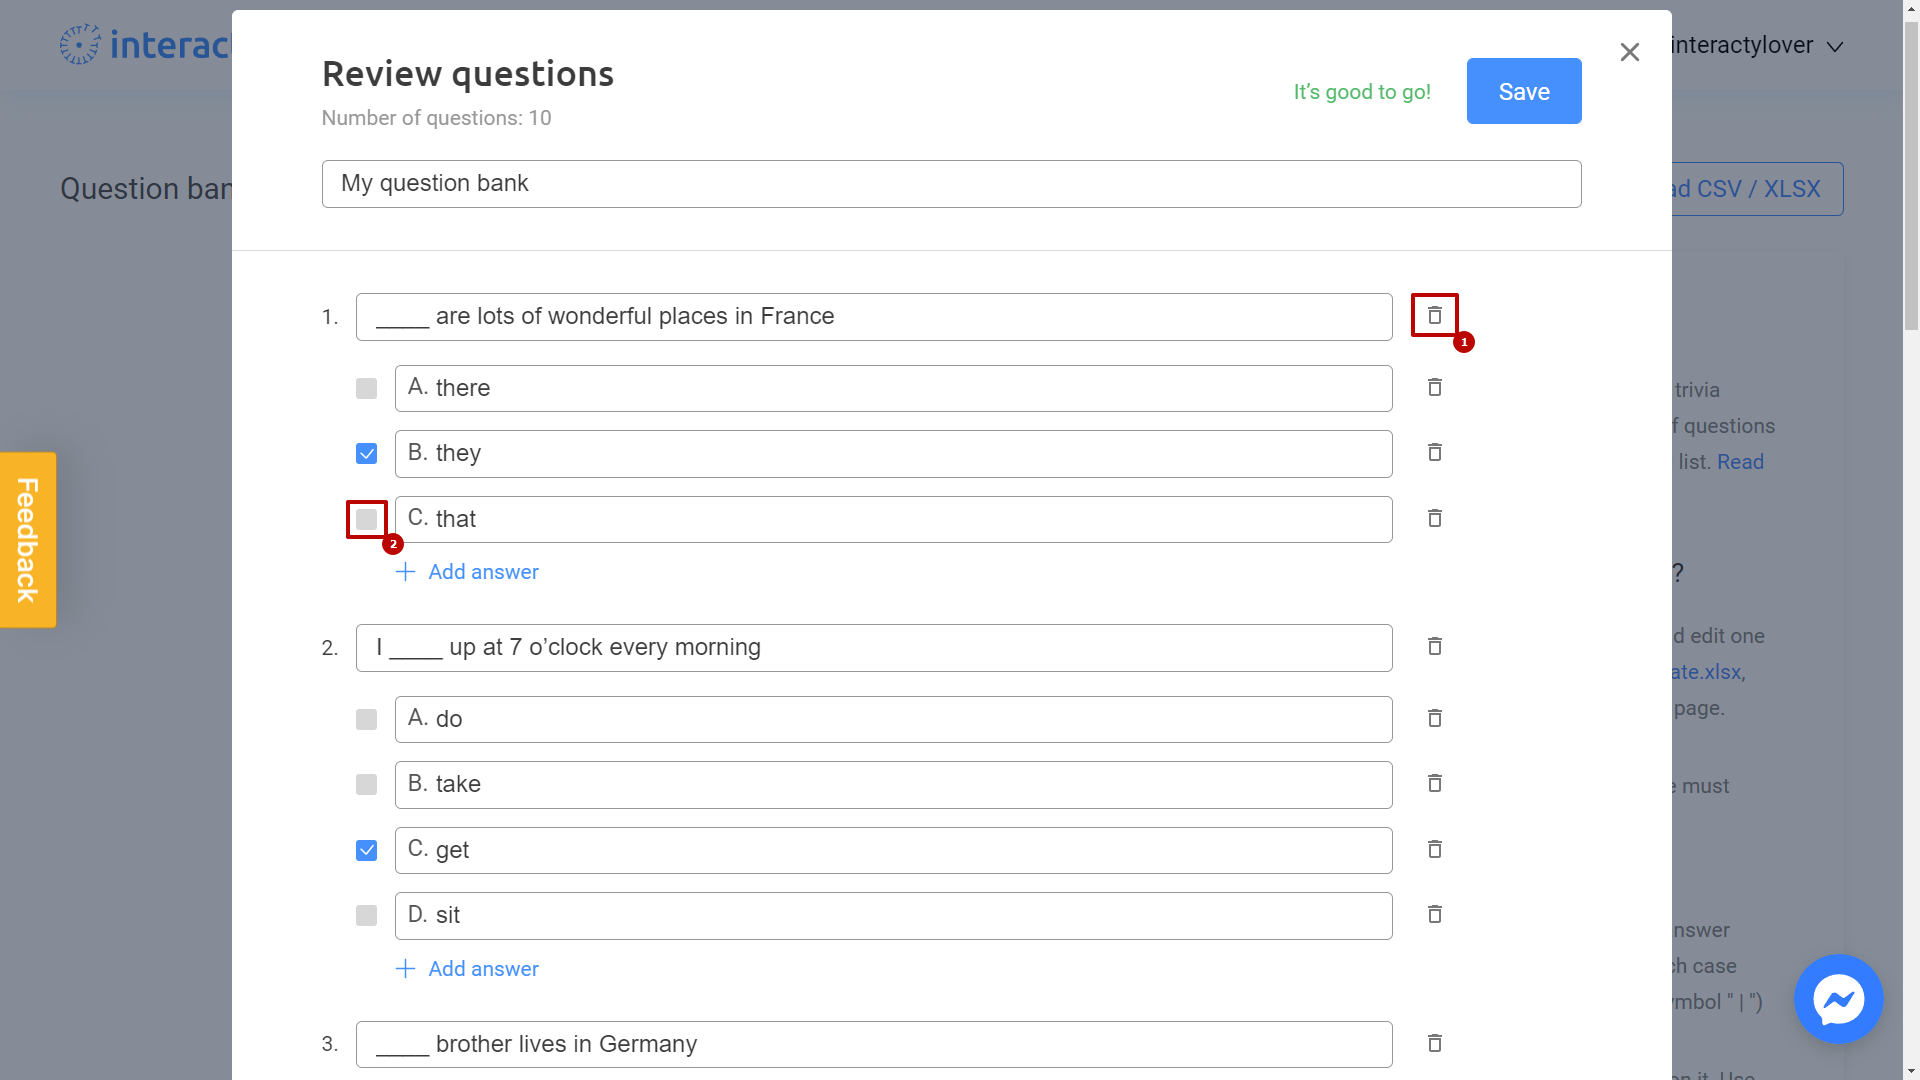Click the delete icon for answer D sit
The image size is (1920, 1080).
pos(1435,915)
